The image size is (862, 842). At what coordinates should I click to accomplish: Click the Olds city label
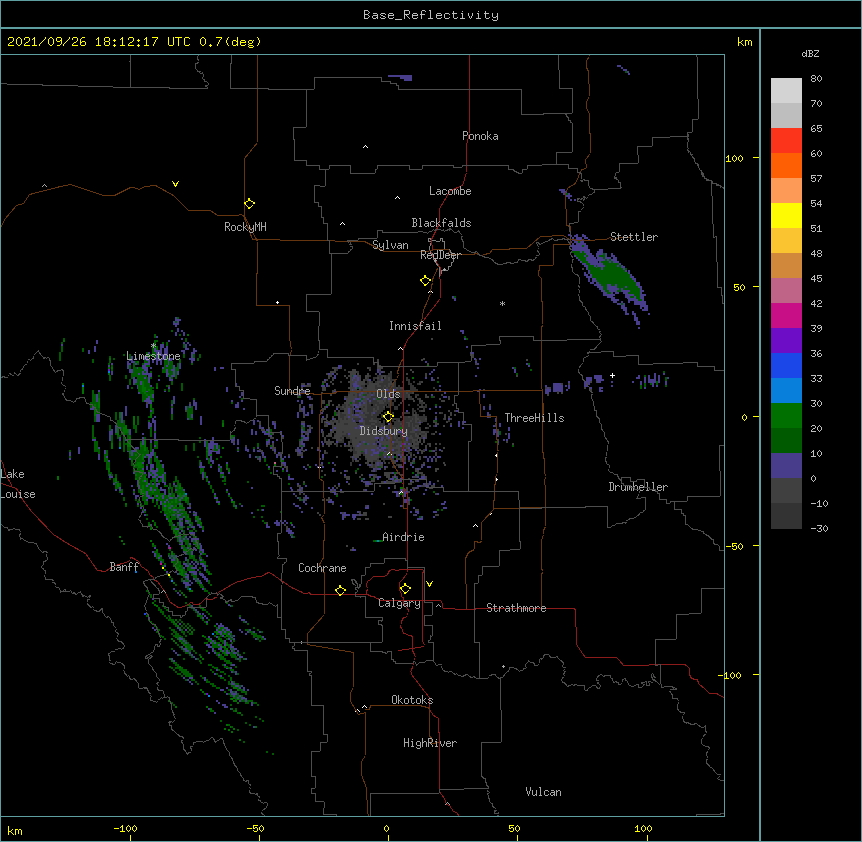388,394
